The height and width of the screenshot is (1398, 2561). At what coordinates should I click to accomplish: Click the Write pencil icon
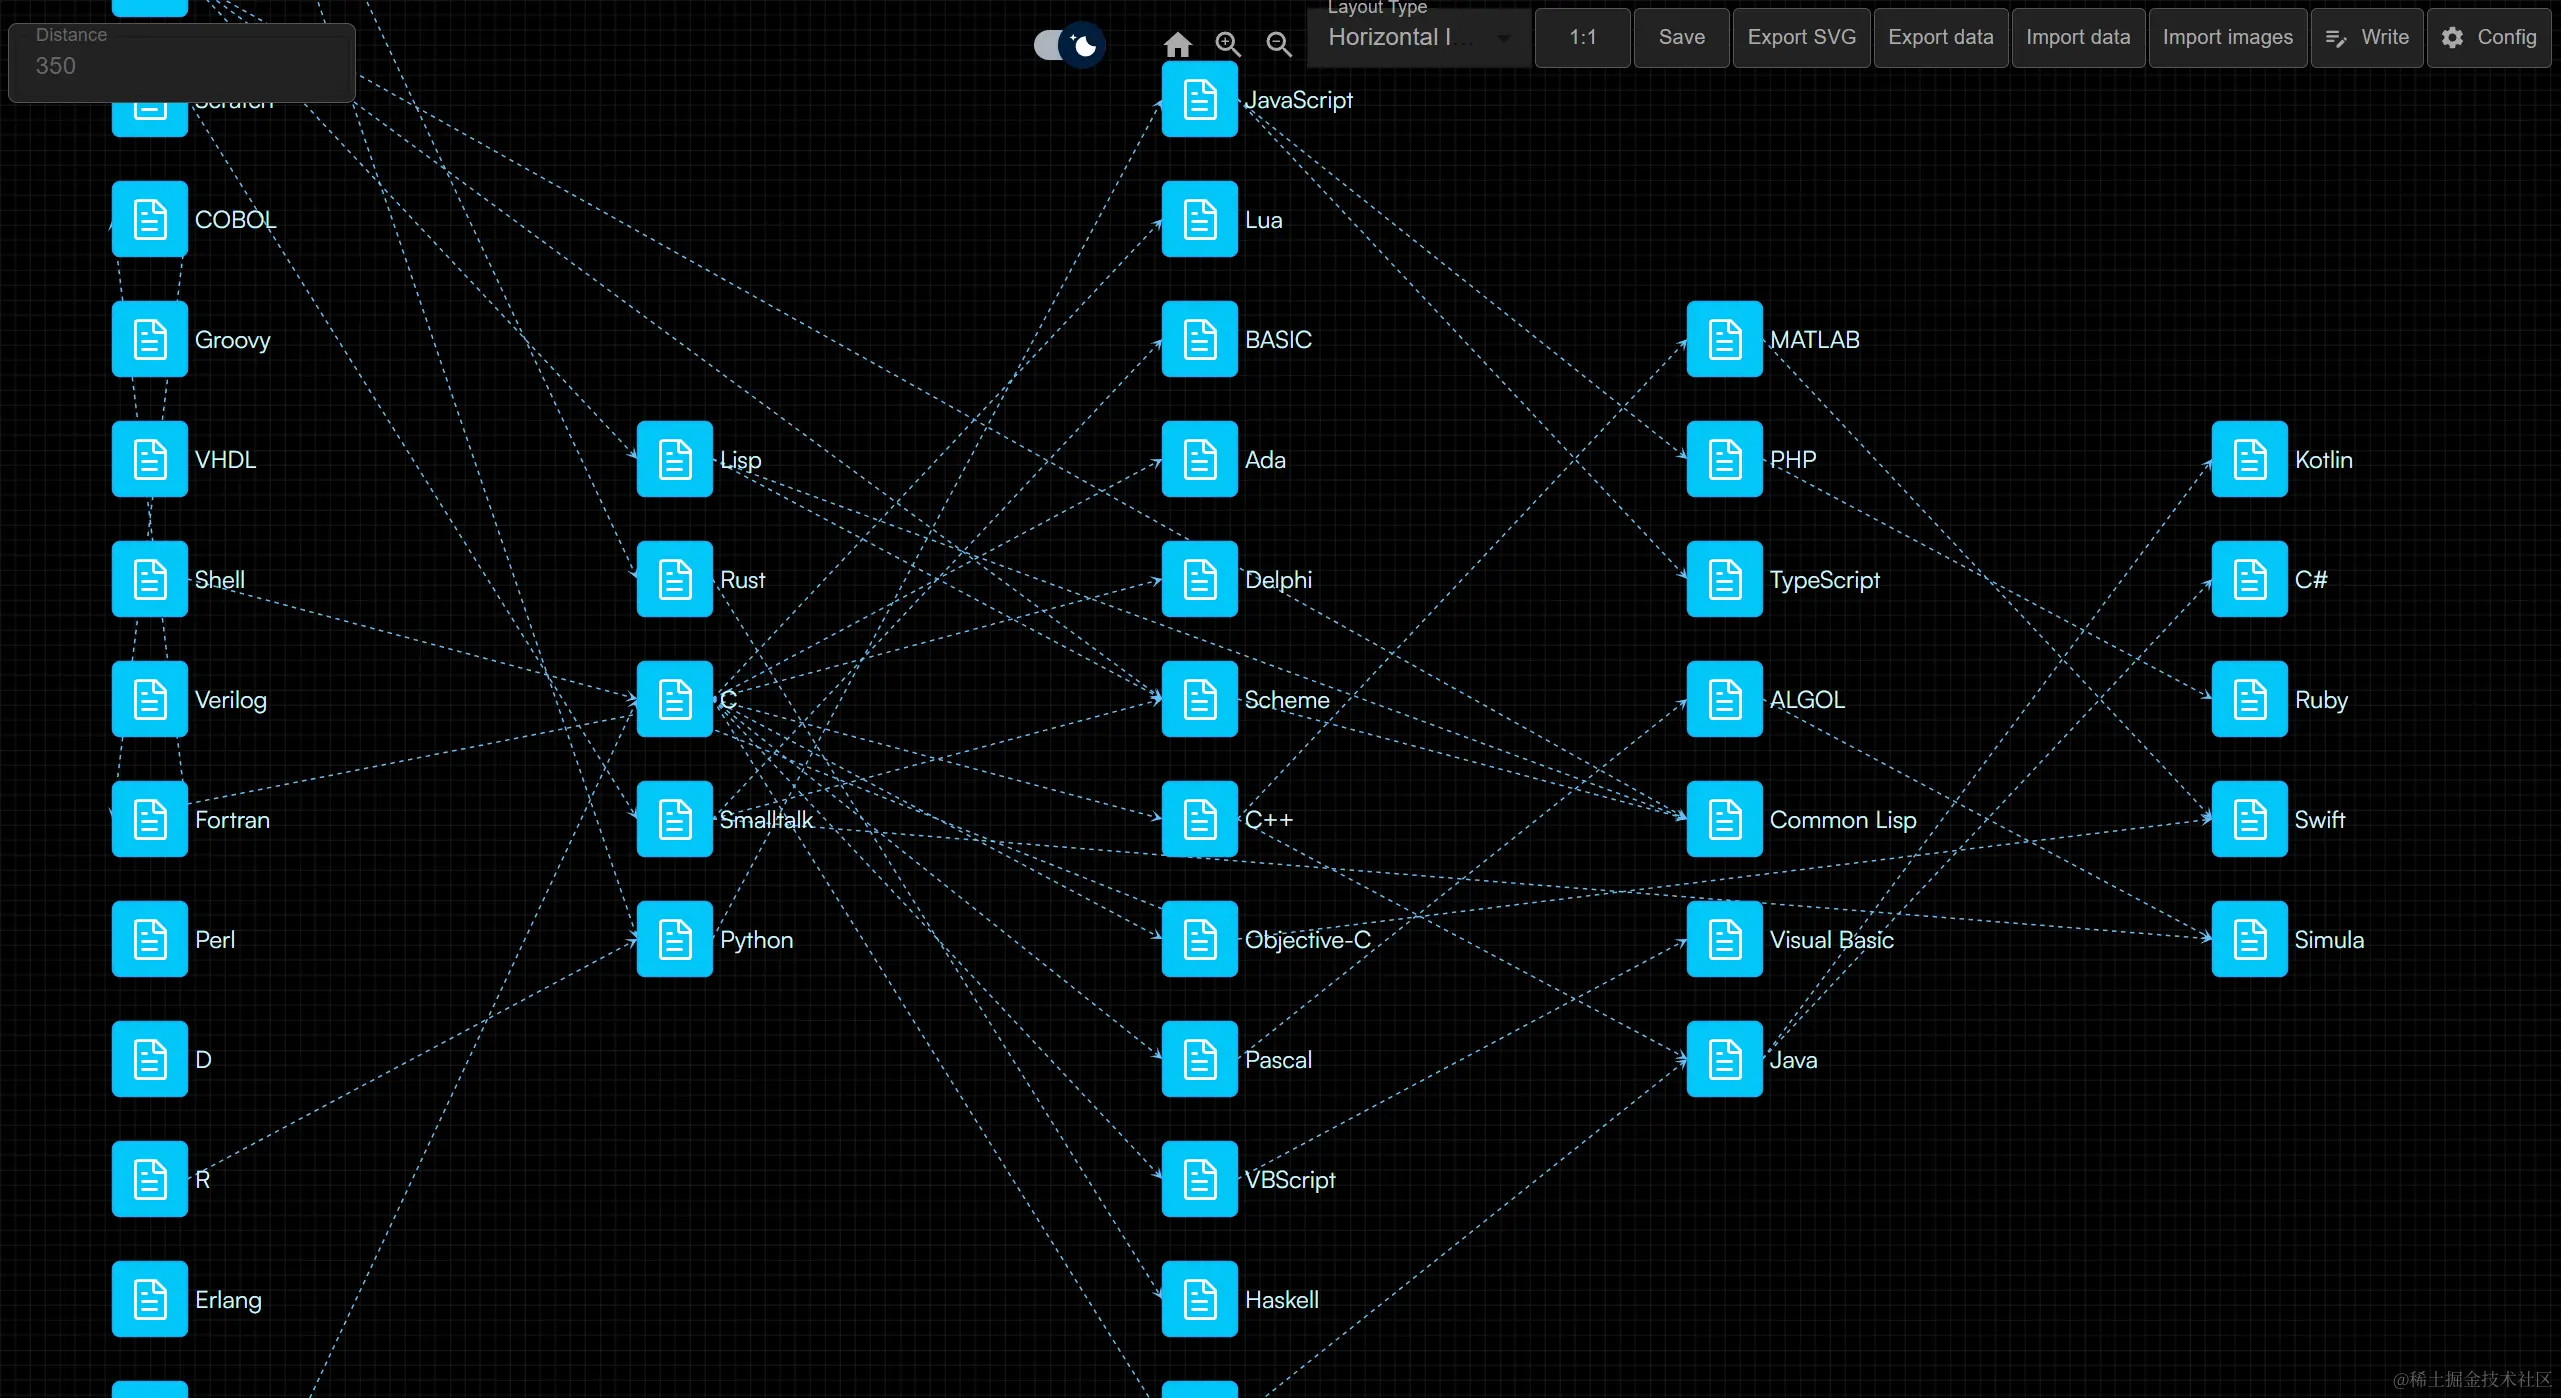point(2335,37)
